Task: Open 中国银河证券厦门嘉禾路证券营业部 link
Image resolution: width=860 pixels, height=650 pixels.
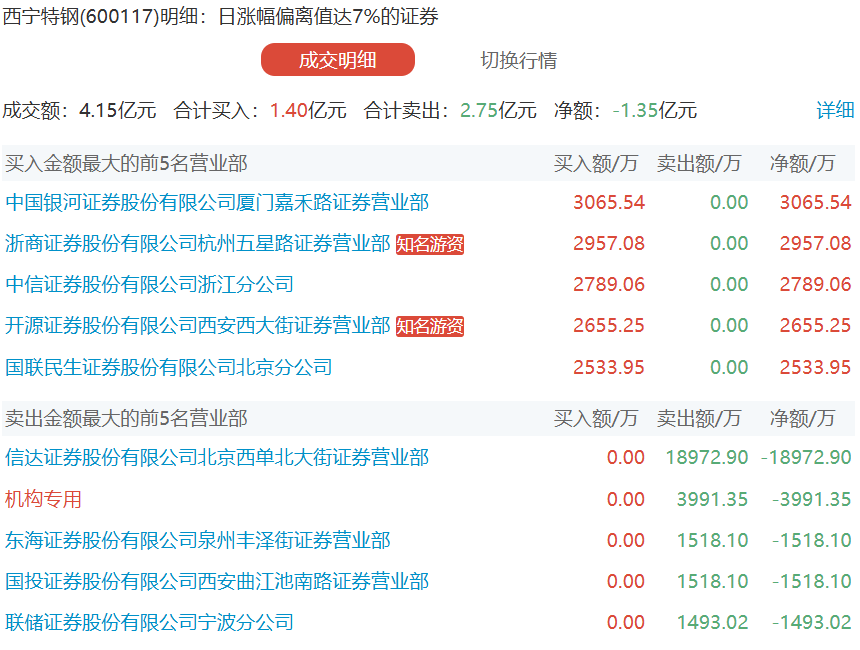Action: point(217,203)
